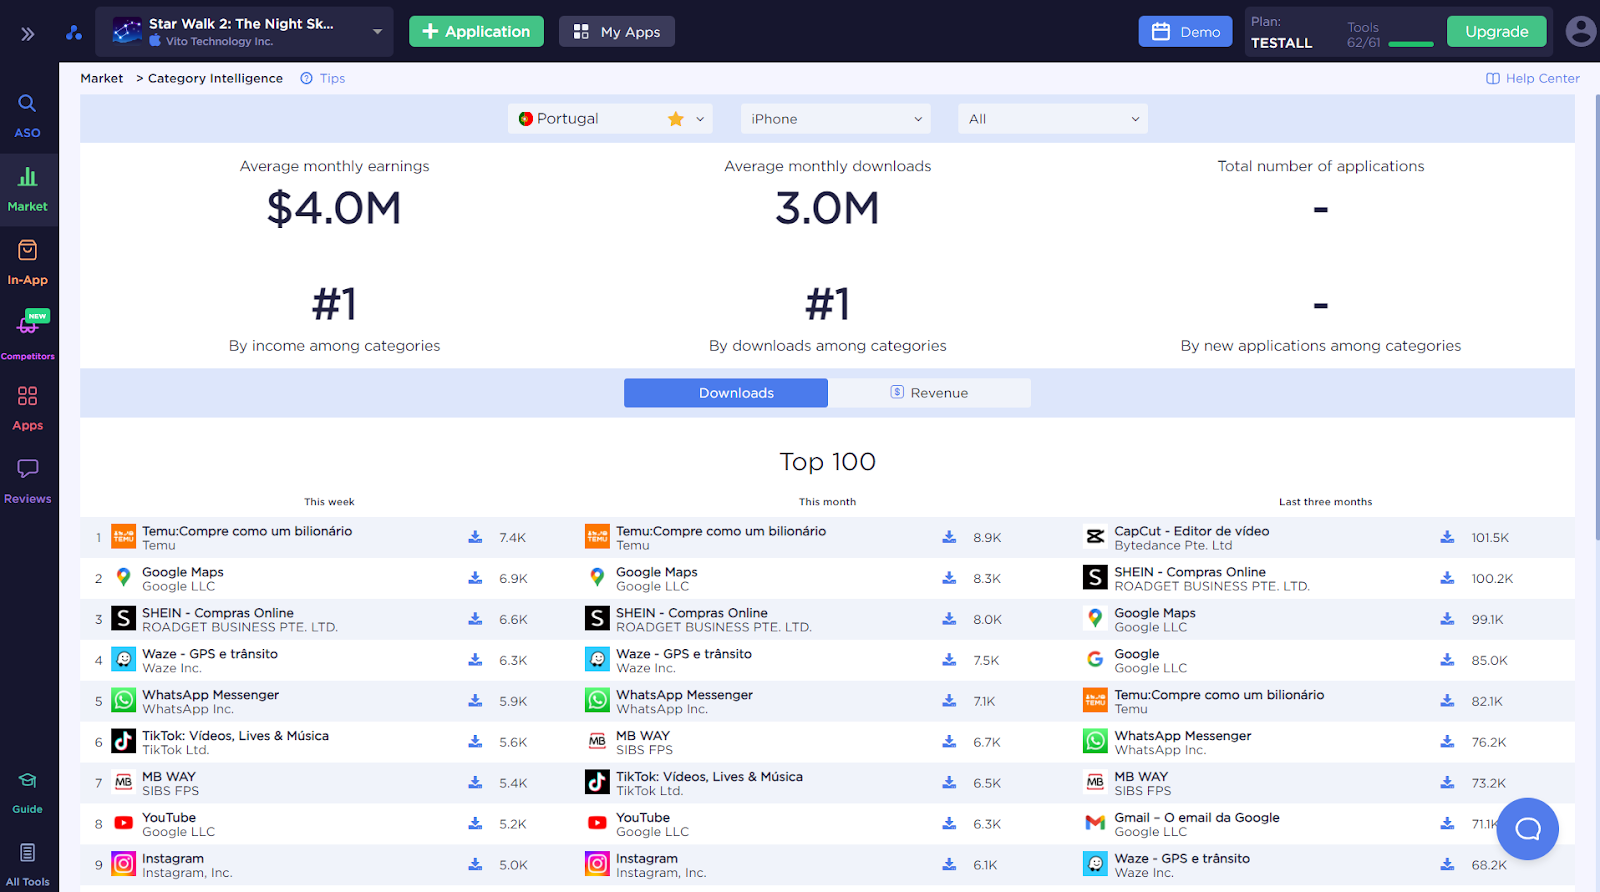The width and height of the screenshot is (1600, 892).
Task: Open Instagram in This week list
Action: click(x=173, y=859)
